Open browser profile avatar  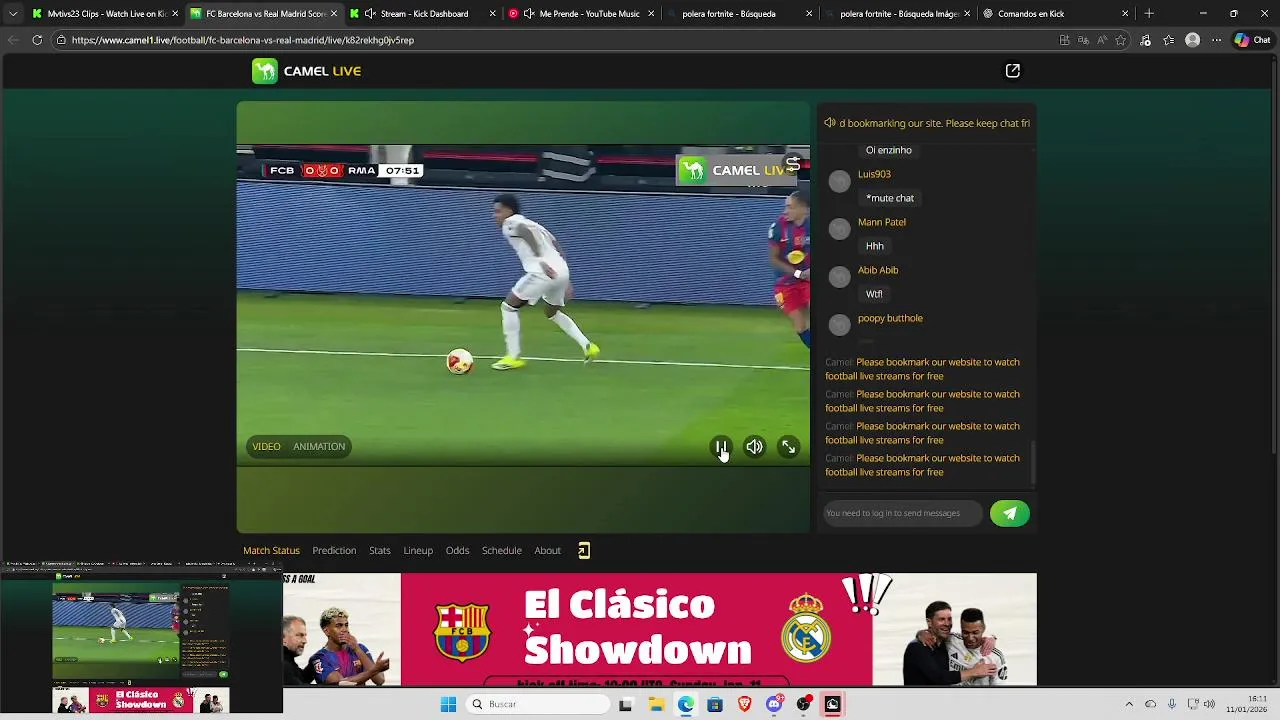[x=1192, y=40]
